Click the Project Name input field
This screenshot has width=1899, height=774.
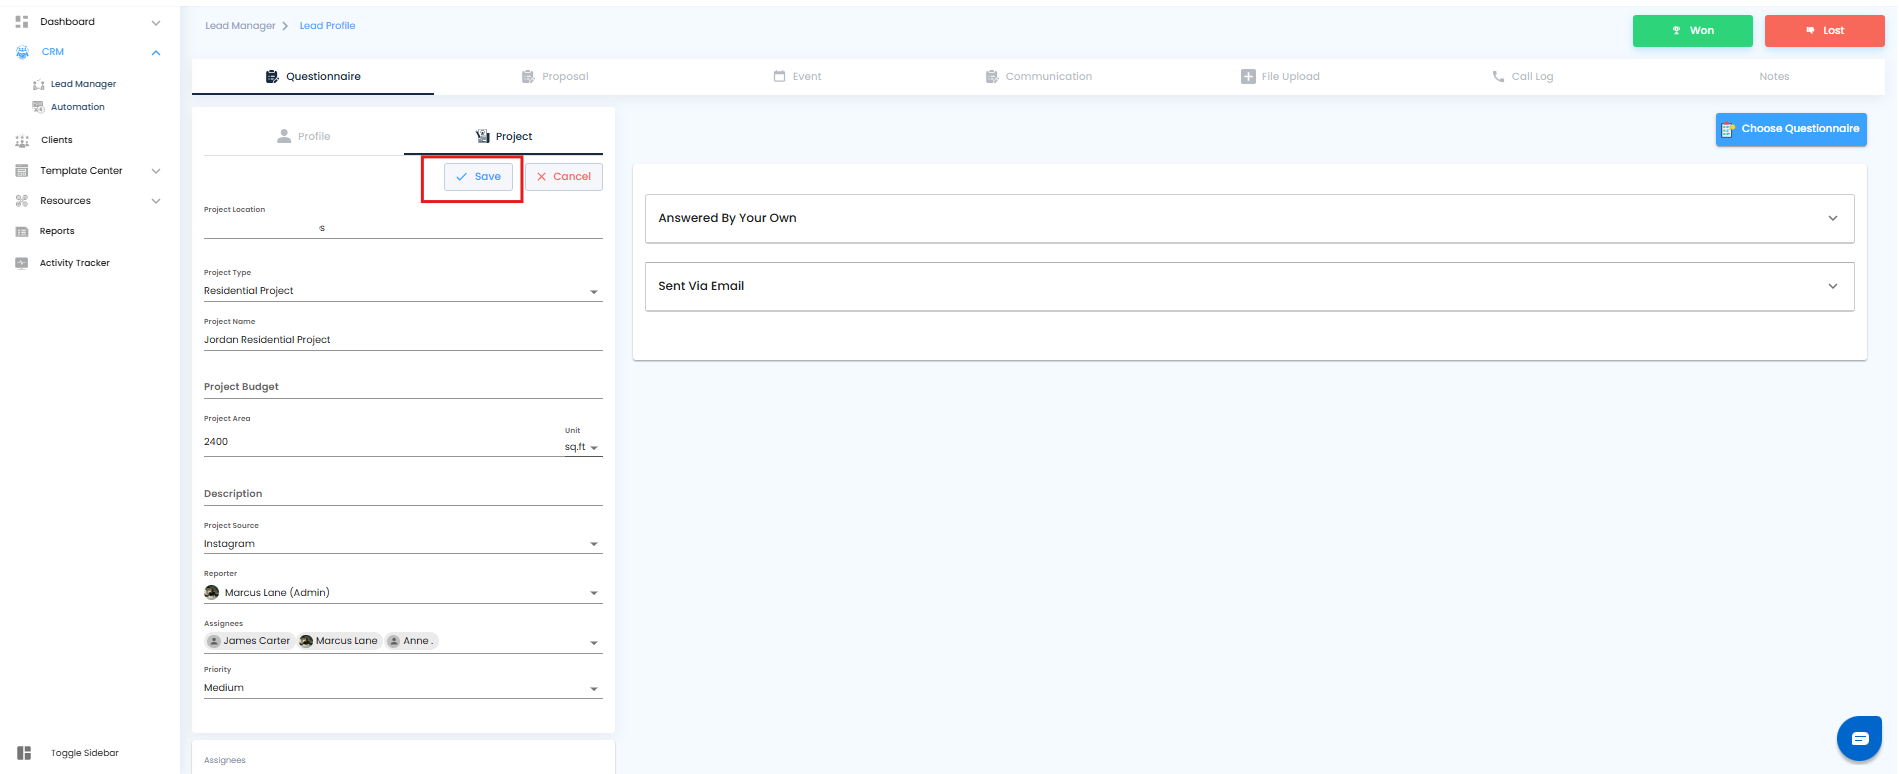coord(403,340)
